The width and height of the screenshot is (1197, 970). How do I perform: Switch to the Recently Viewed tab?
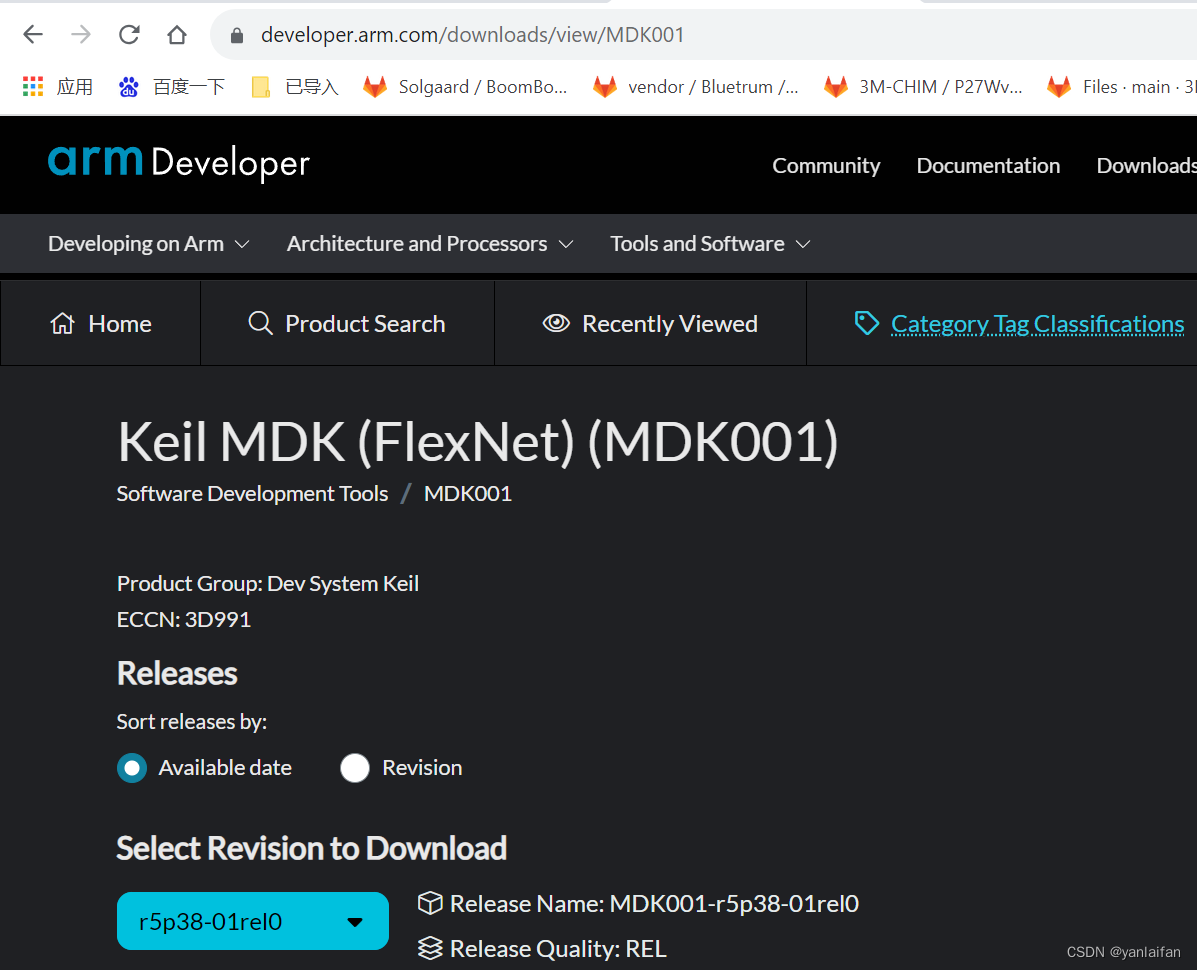[650, 324]
